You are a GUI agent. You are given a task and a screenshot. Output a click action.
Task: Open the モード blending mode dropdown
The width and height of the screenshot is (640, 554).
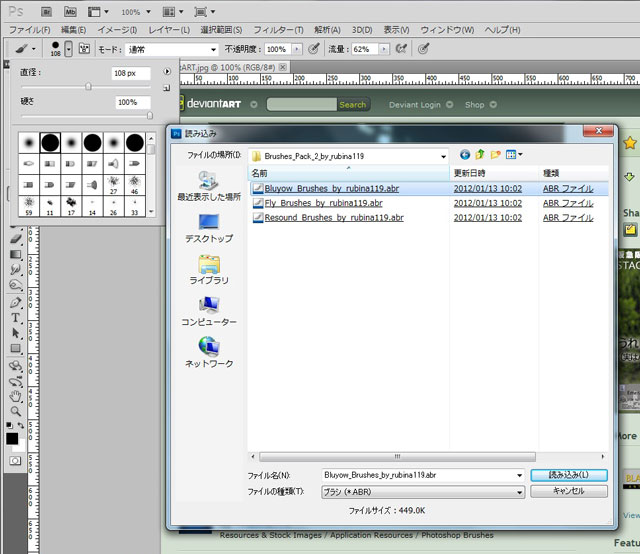(171, 49)
